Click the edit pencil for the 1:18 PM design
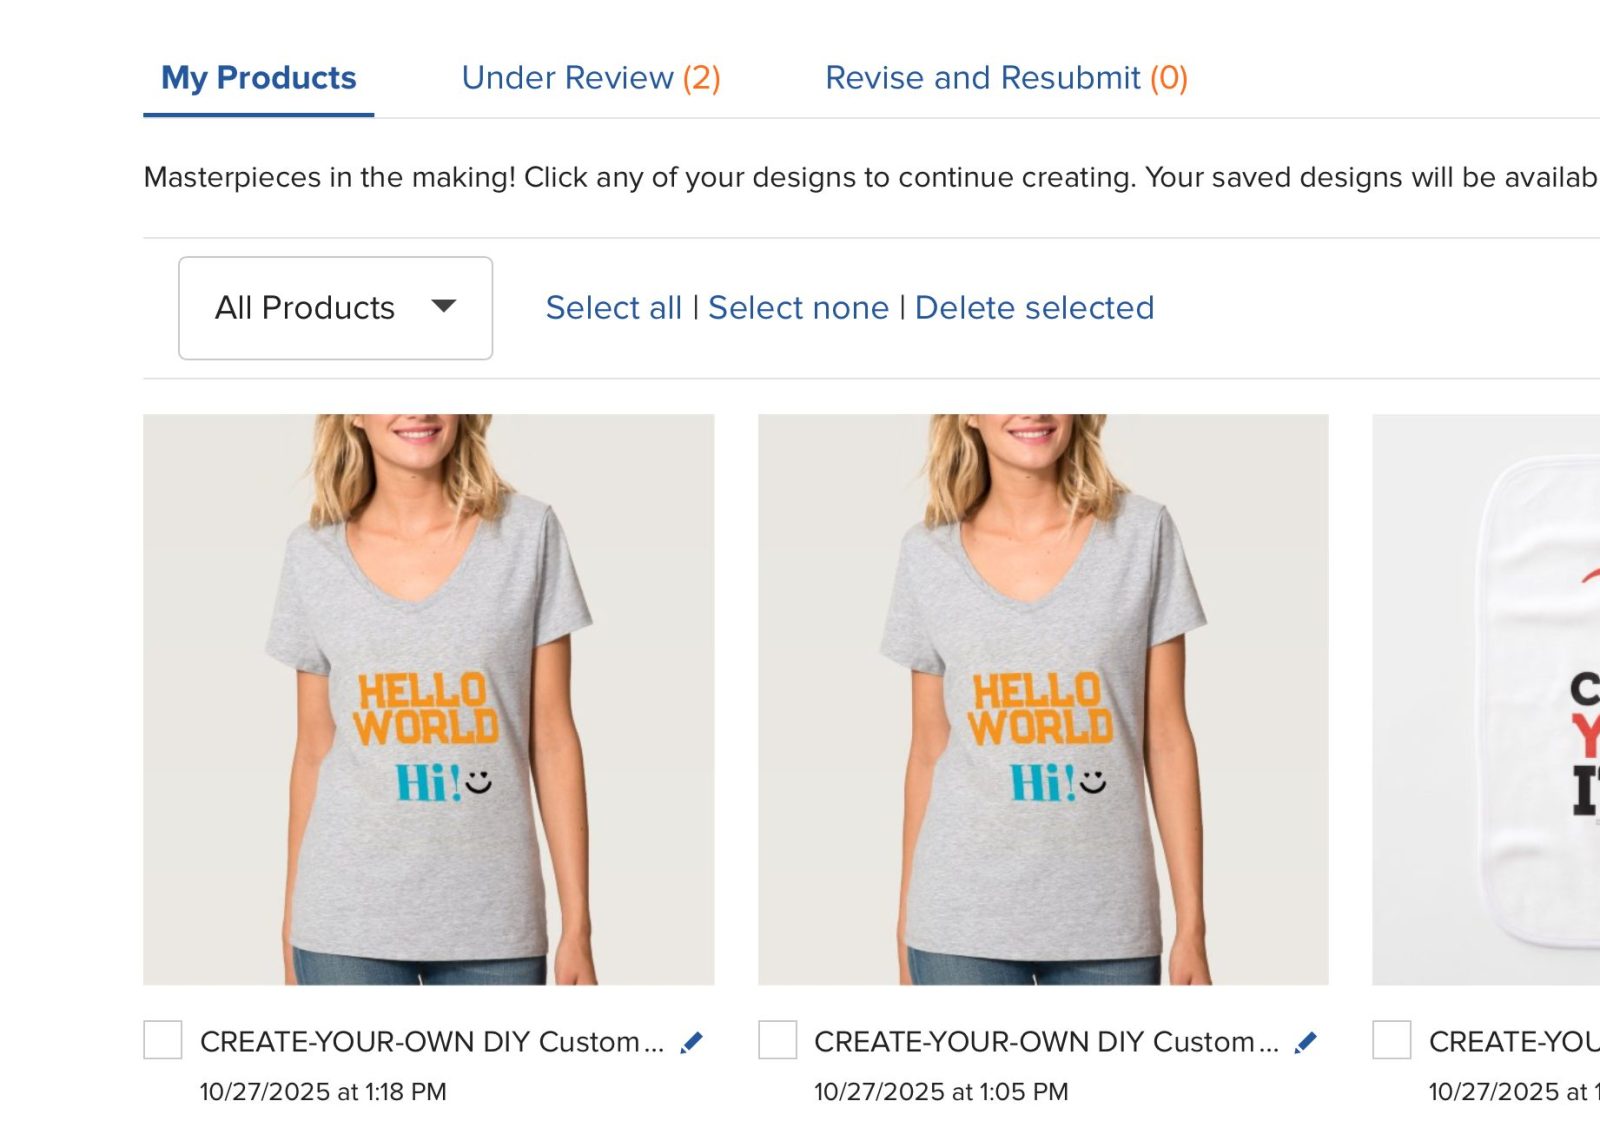1600x1134 pixels. point(691,1043)
